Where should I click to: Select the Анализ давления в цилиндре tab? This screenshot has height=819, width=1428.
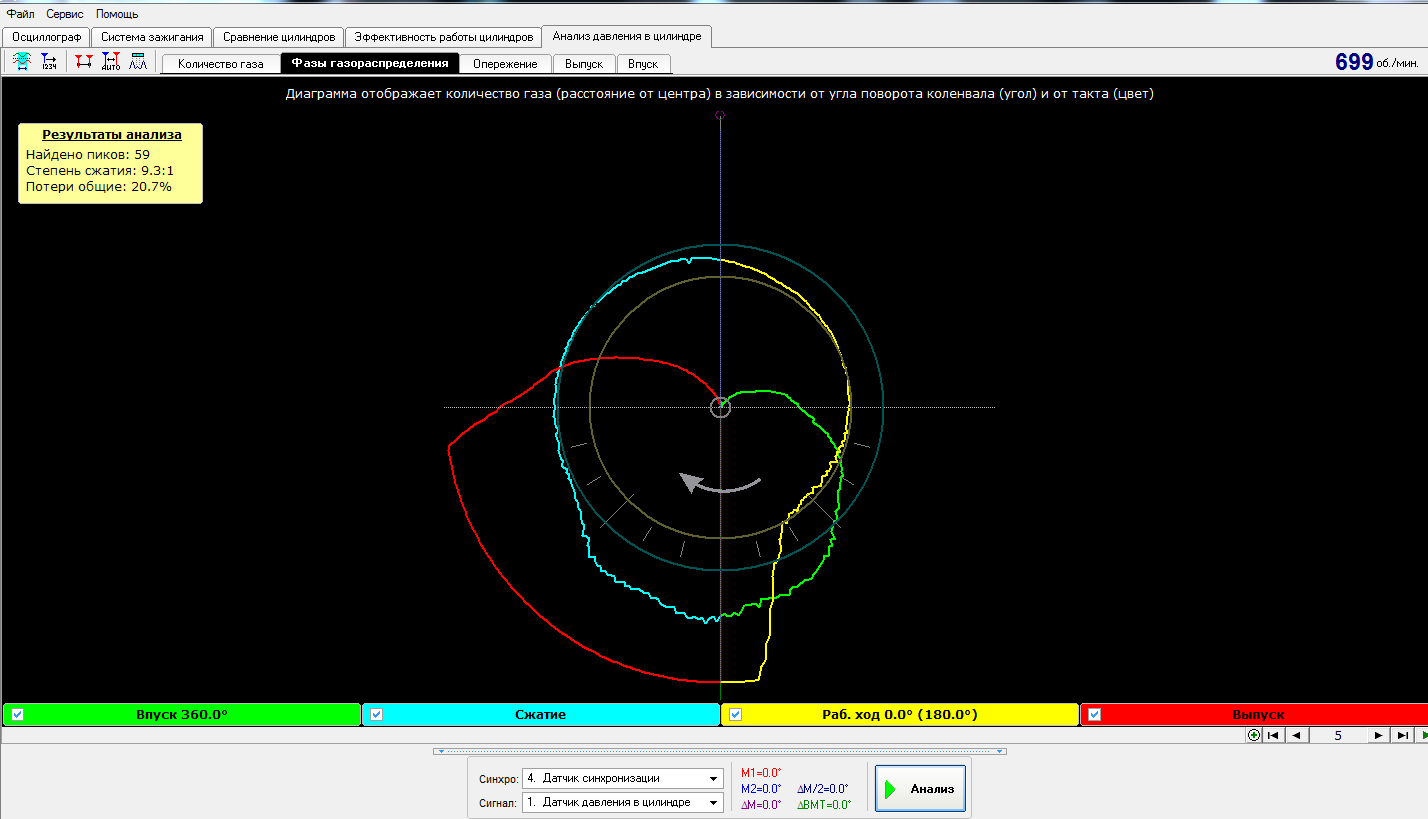coord(627,36)
